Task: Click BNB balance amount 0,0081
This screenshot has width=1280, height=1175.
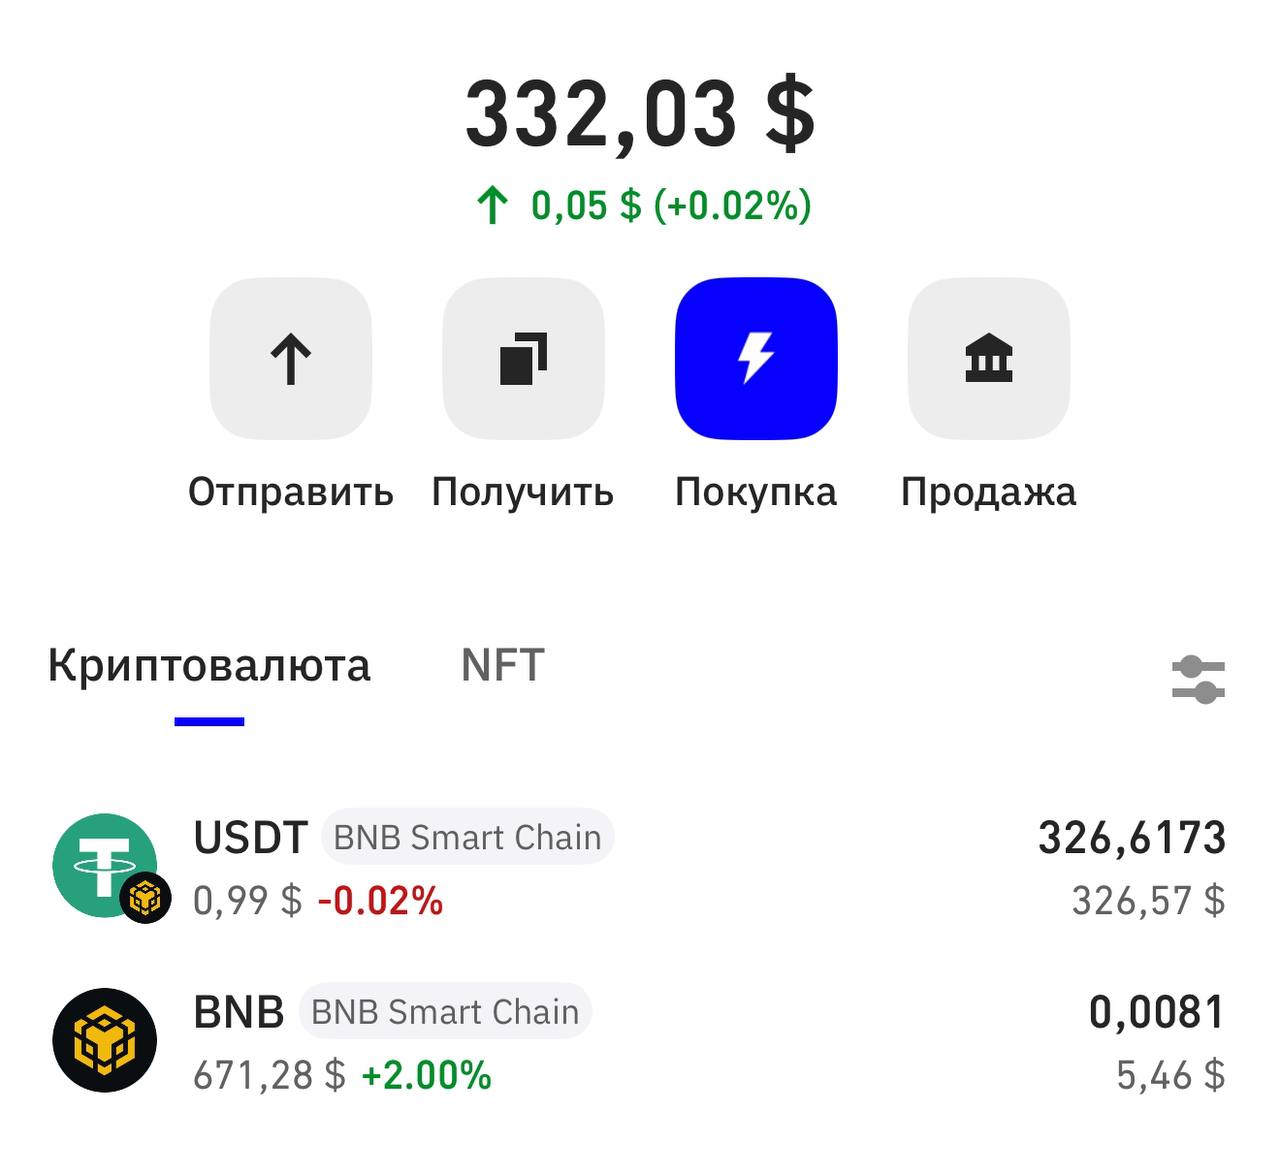Action: point(1157,1013)
